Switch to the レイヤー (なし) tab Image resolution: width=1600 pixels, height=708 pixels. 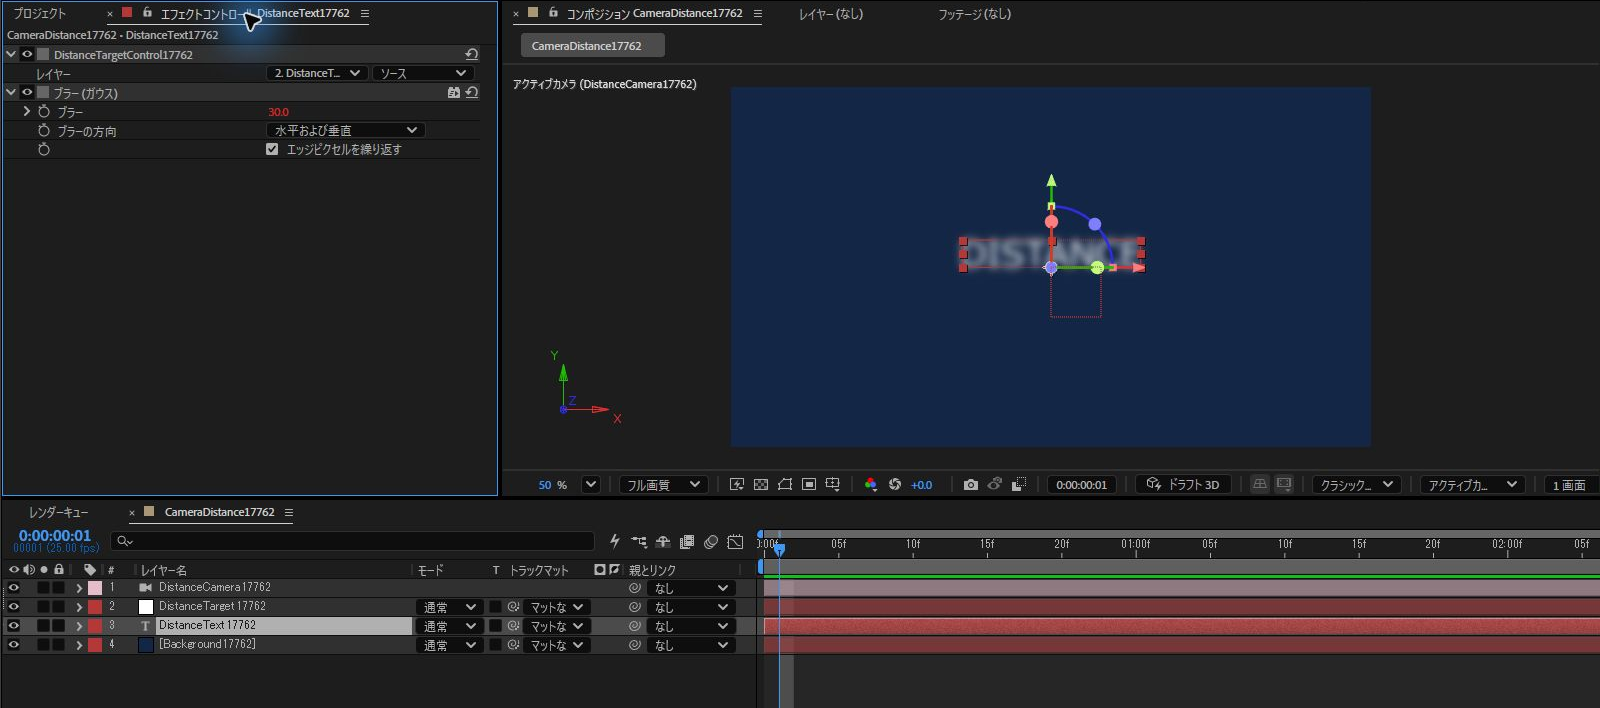831,14
